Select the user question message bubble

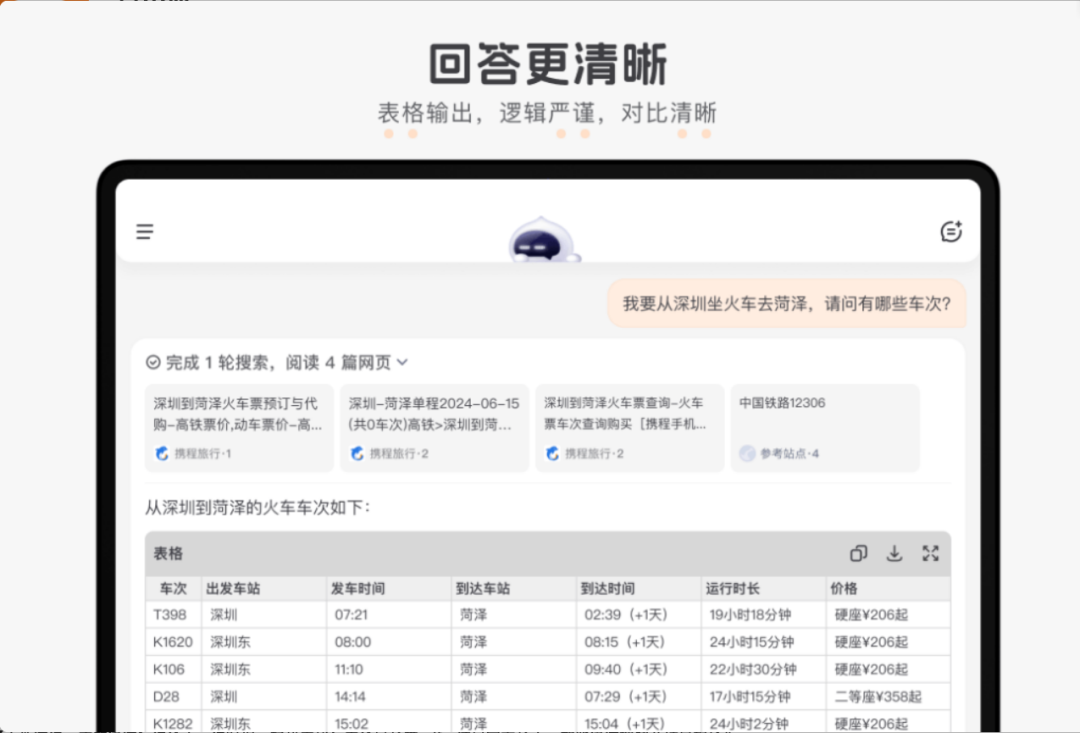pyautogui.click(x=787, y=304)
